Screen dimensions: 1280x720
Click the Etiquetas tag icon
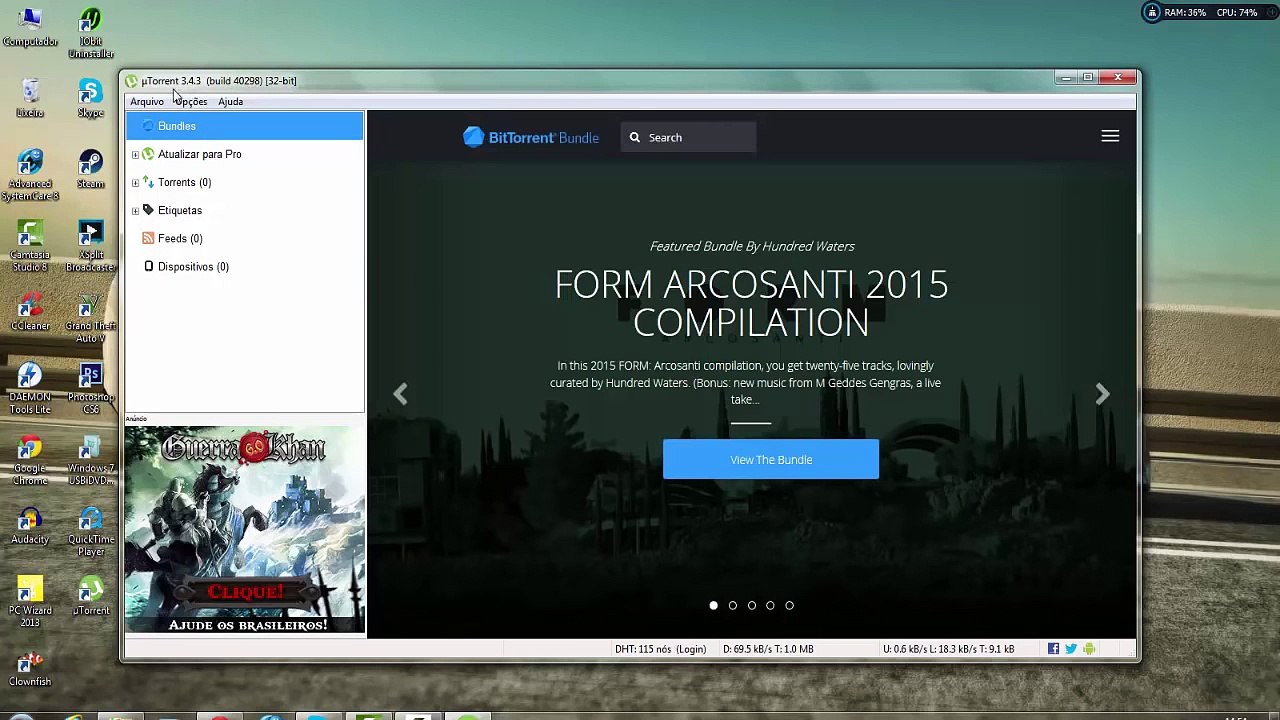(x=148, y=210)
